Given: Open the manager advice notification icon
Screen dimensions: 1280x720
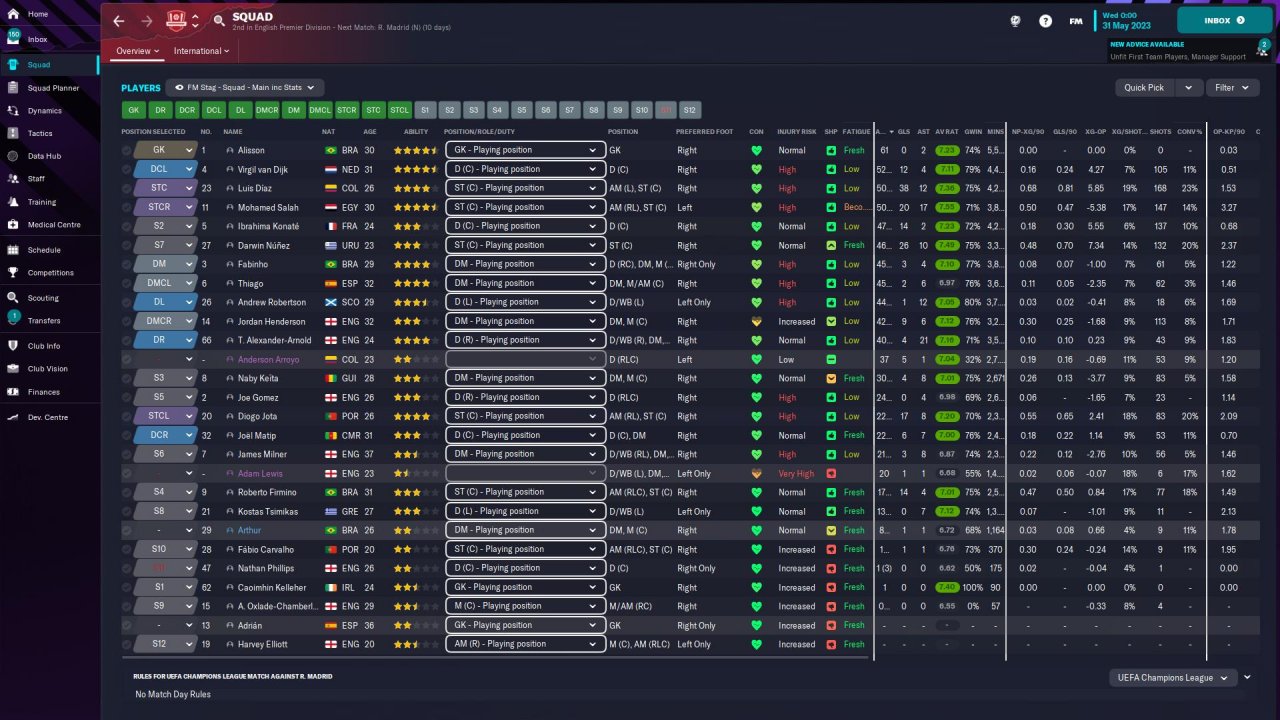Looking at the screenshot, I should click(1264, 48).
